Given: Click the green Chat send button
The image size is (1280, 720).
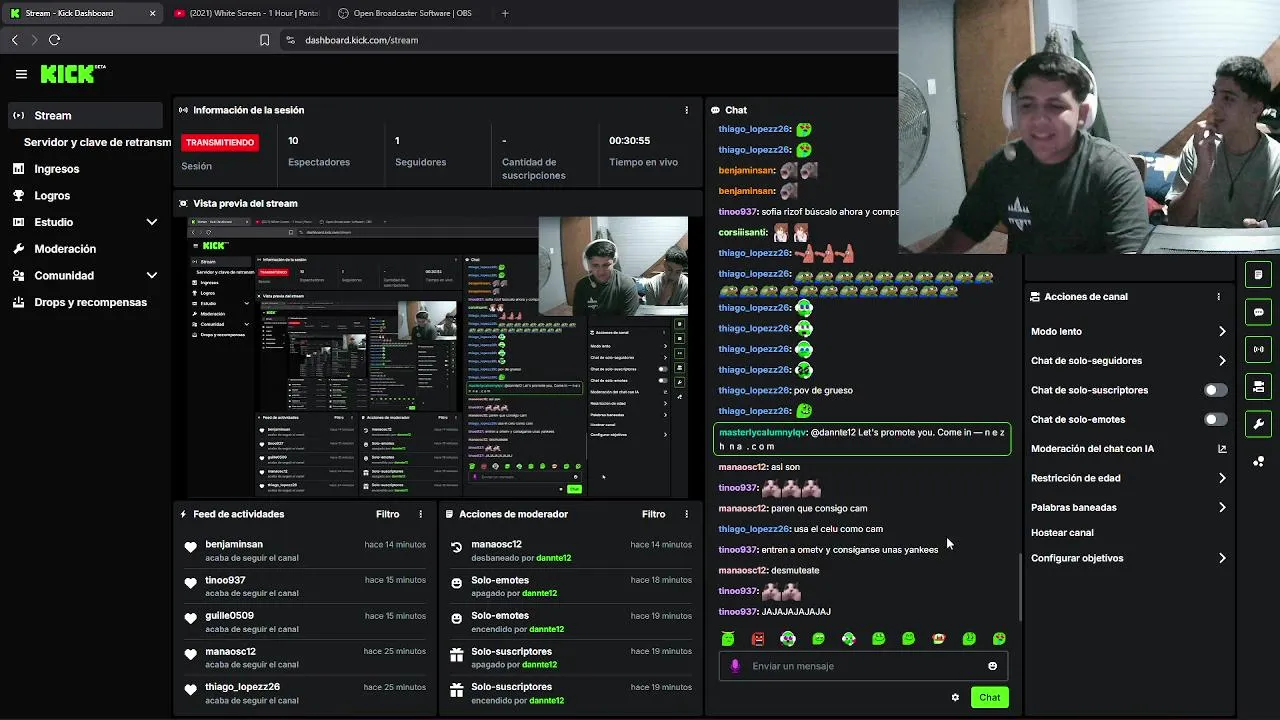Looking at the screenshot, I should tap(990, 697).
